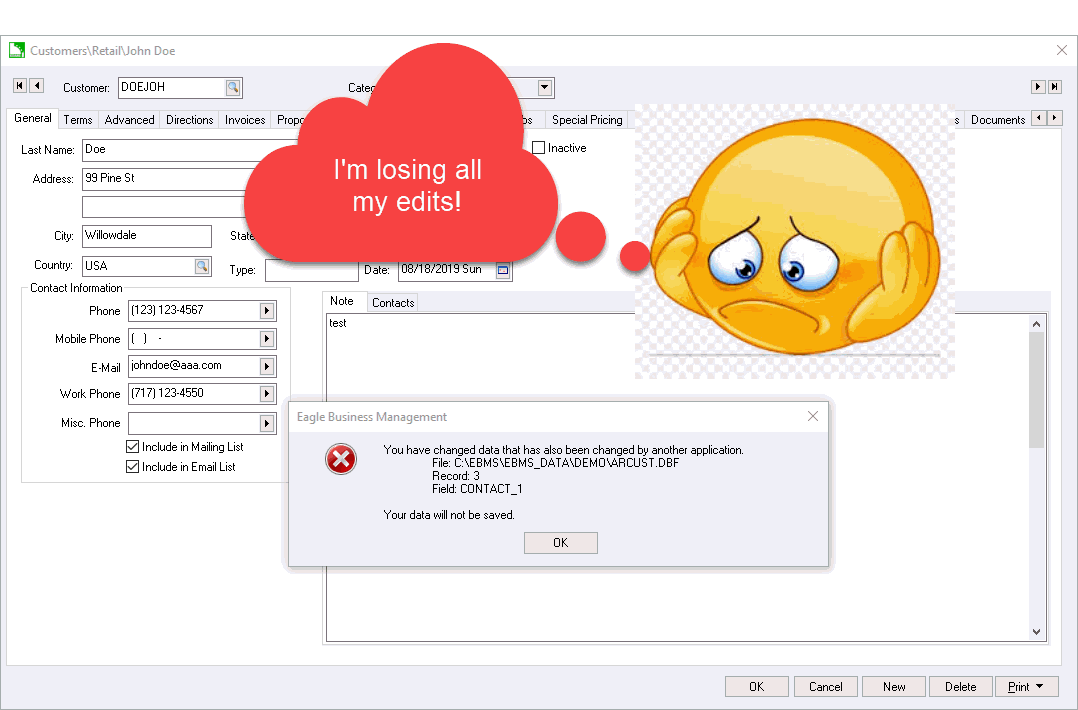Dismiss the error dialog with OK

point(560,543)
